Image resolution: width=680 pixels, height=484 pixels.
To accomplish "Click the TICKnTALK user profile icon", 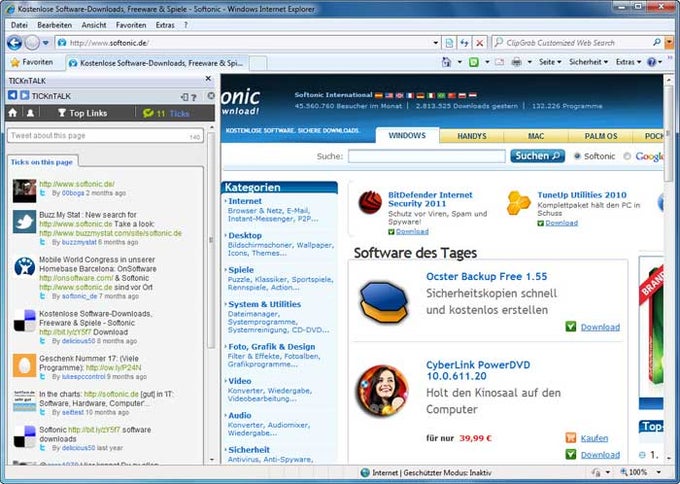I will click(30, 113).
